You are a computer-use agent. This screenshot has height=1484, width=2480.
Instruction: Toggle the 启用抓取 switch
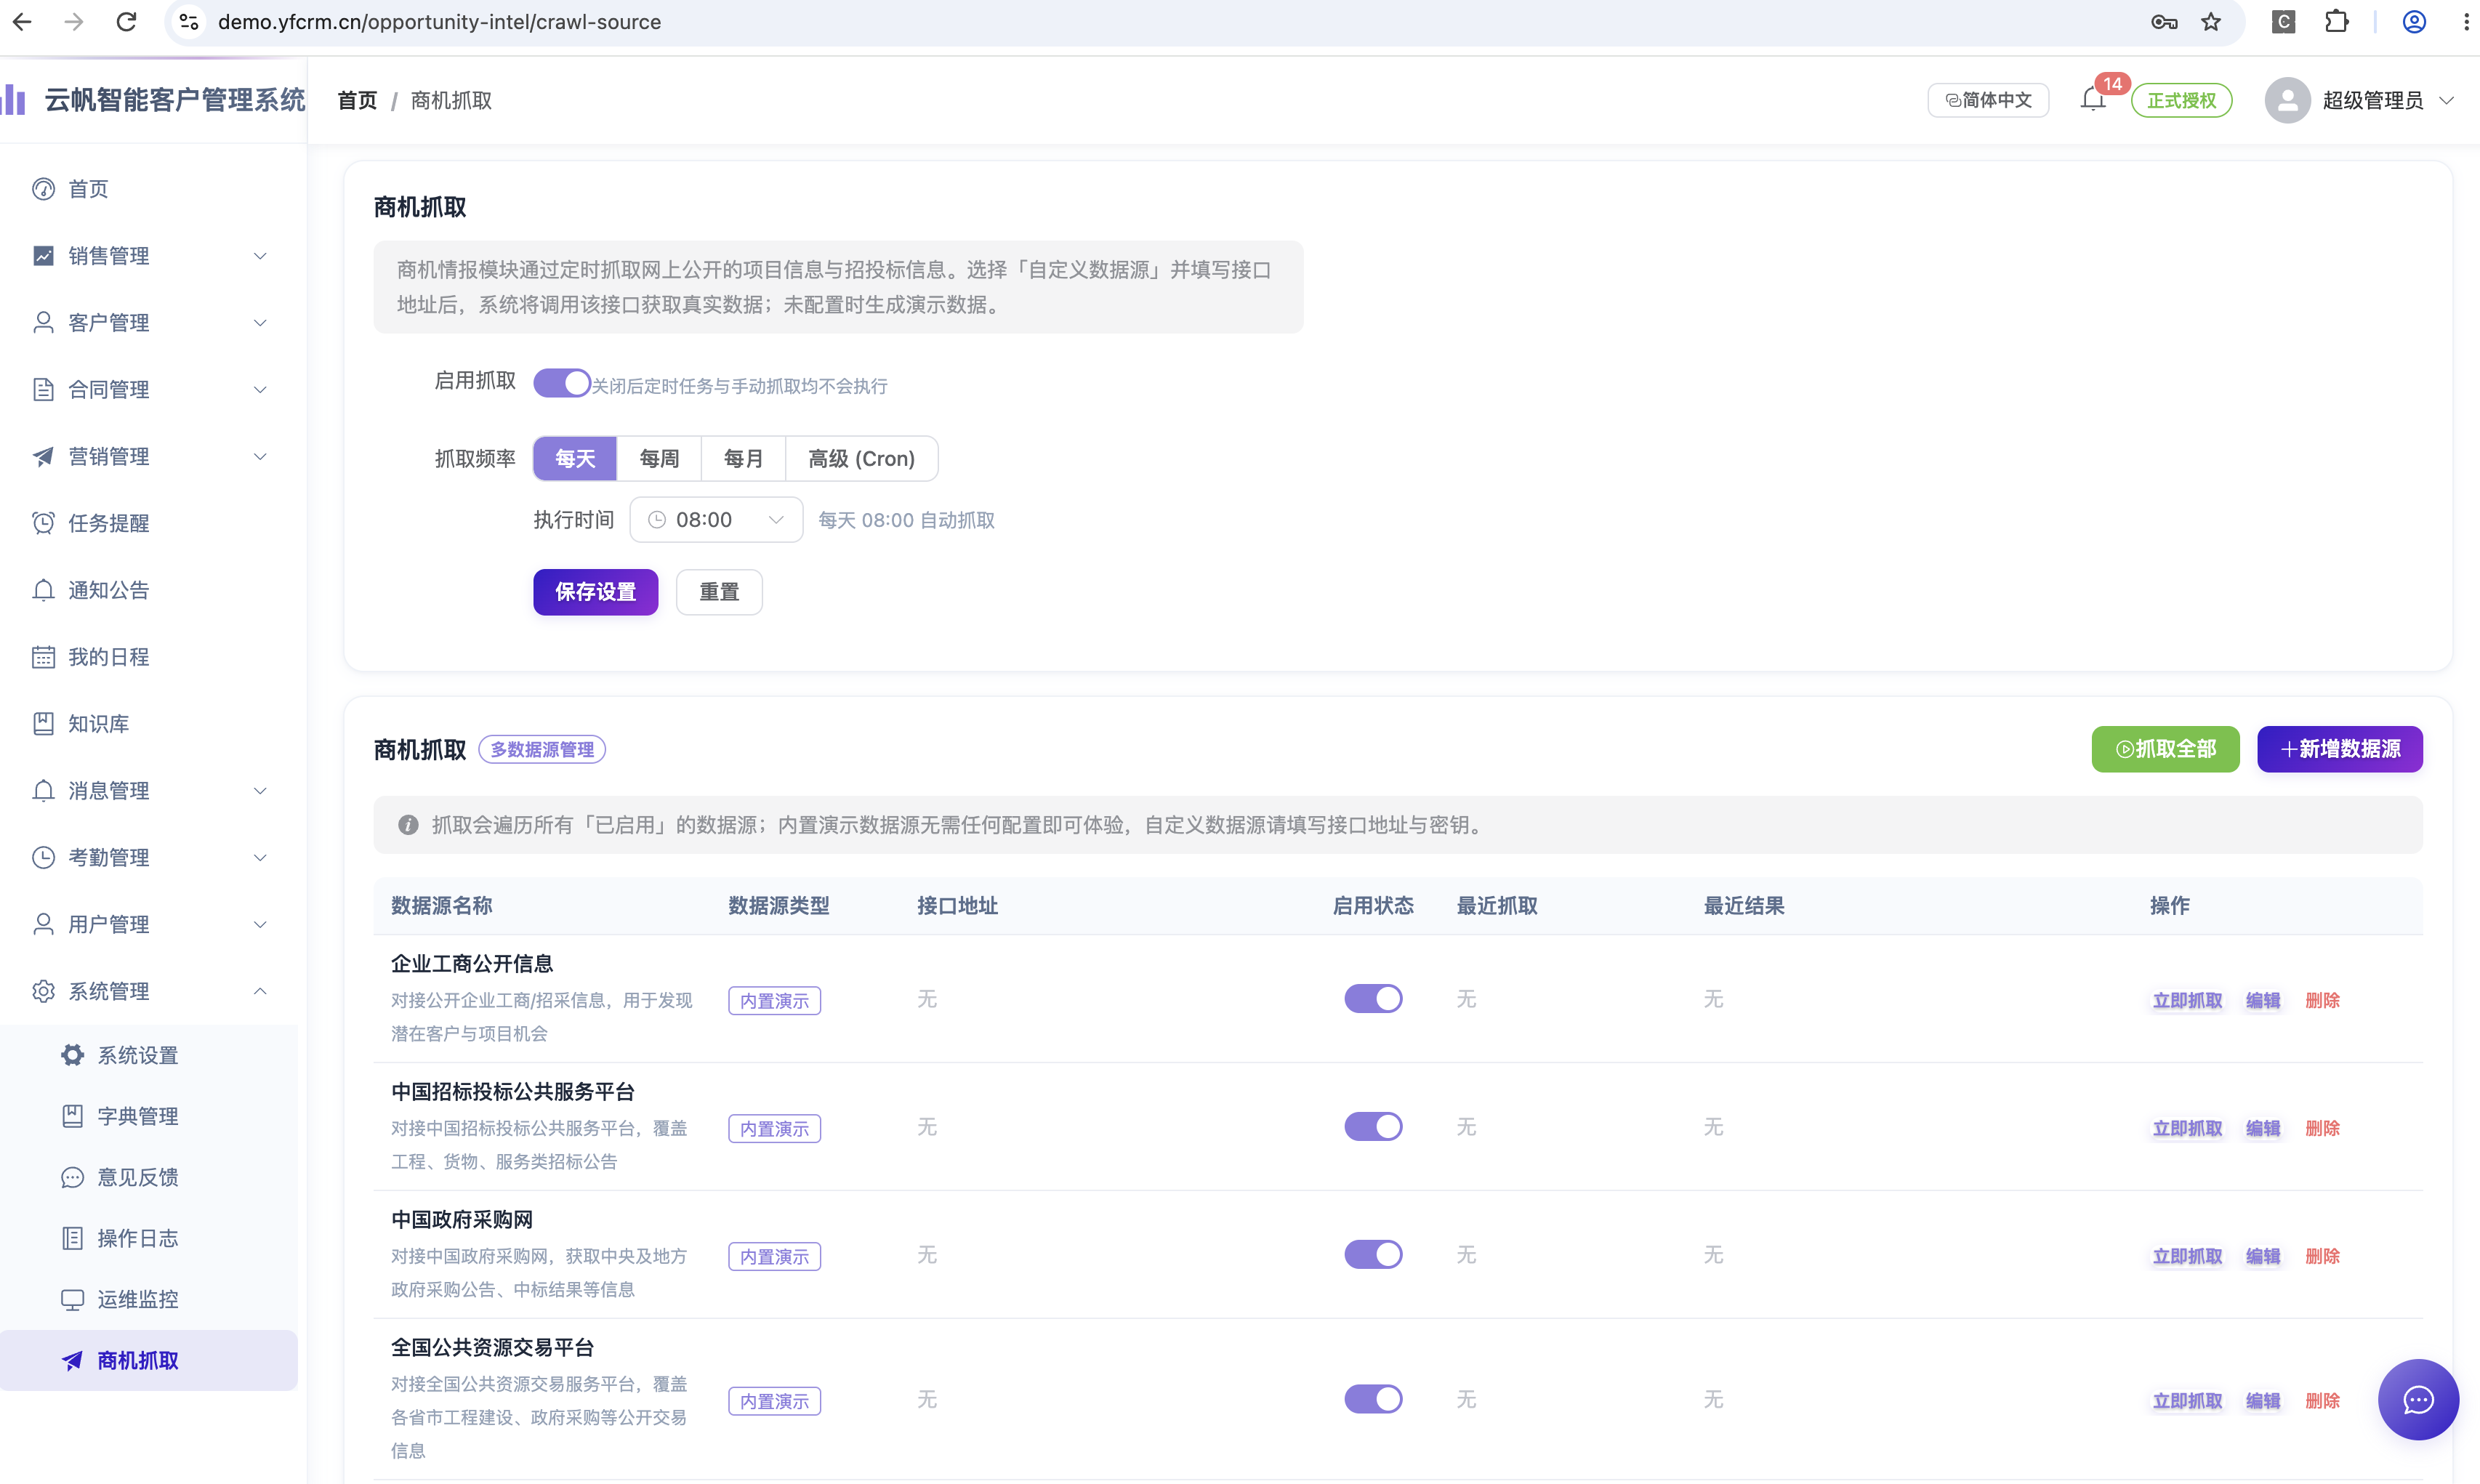coord(561,383)
